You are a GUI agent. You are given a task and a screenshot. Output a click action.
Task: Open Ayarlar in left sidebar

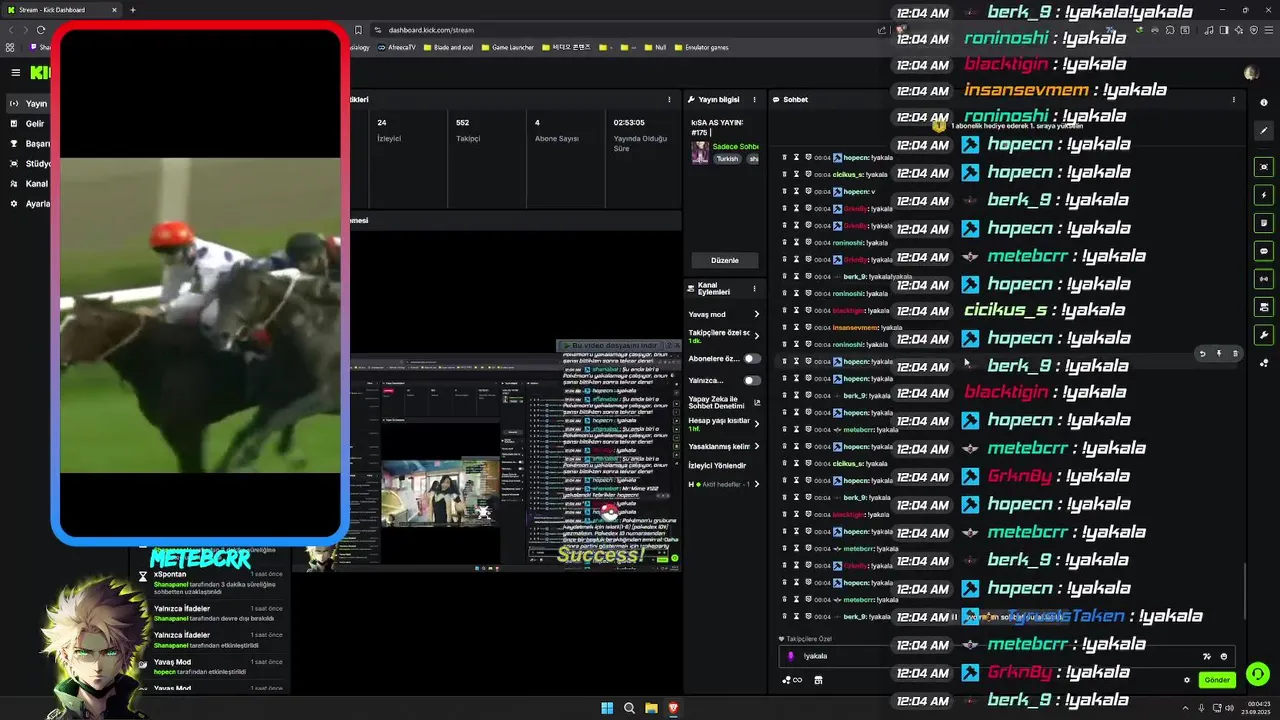(x=28, y=203)
